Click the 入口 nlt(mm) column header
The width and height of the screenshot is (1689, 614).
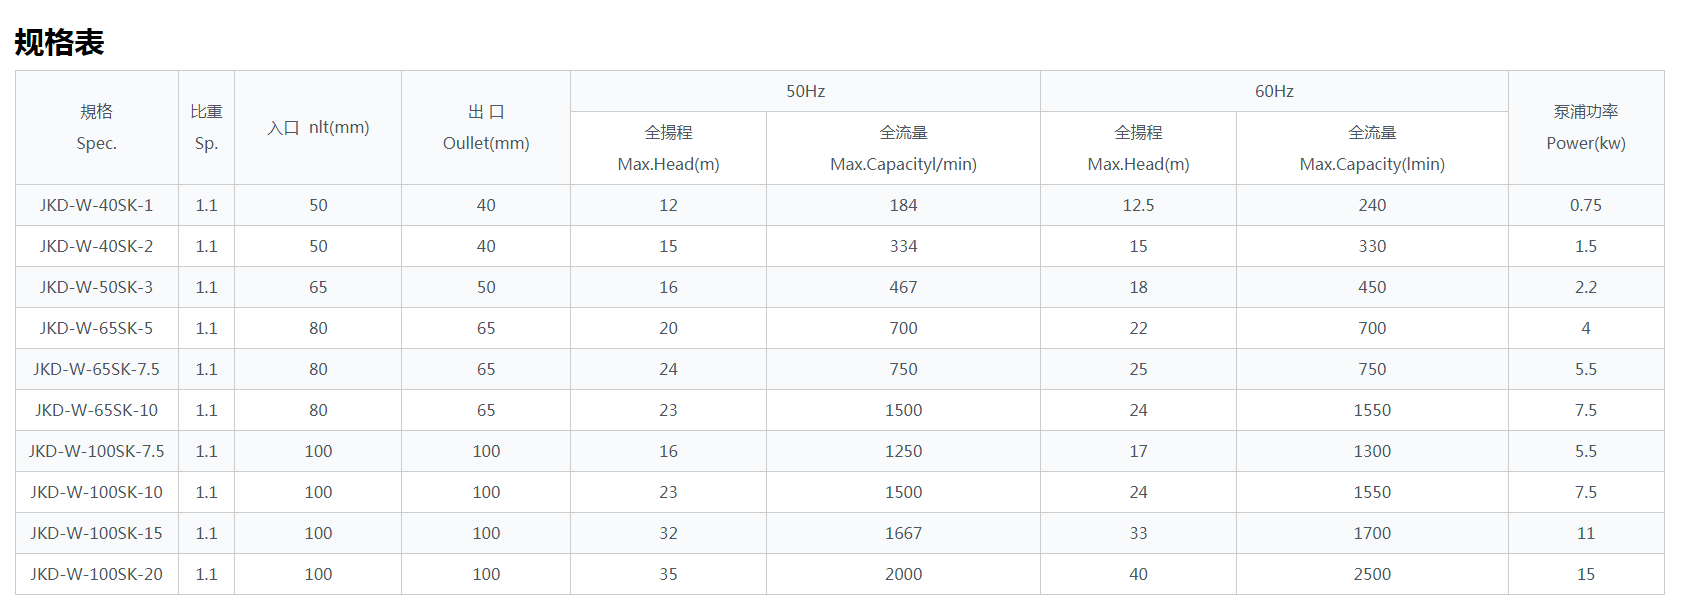tap(318, 127)
